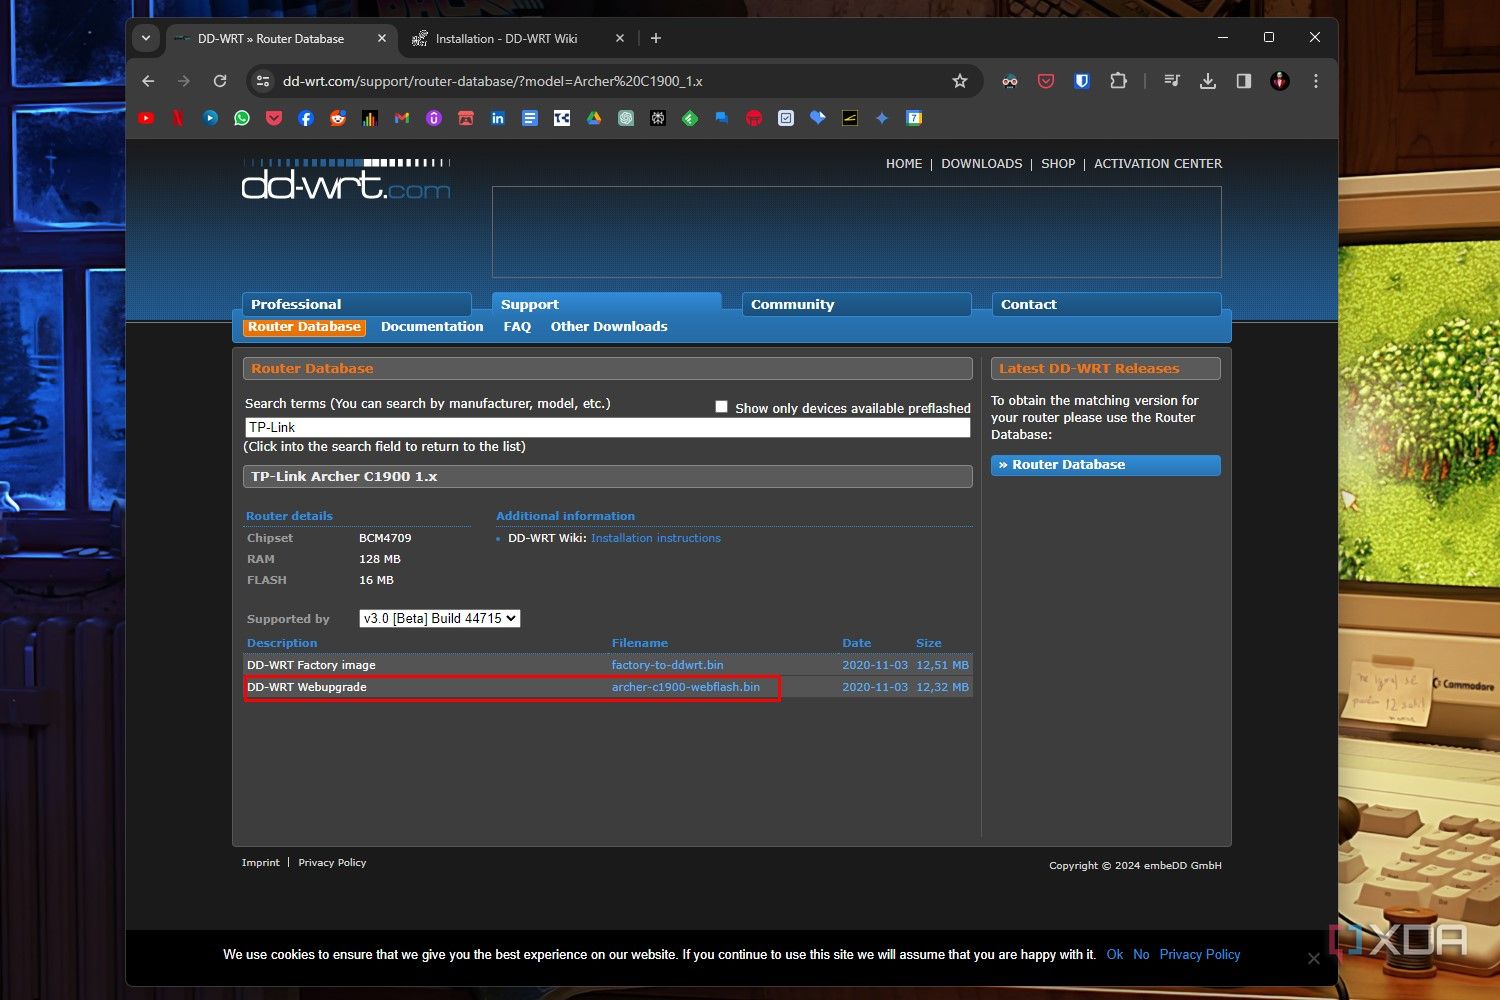The image size is (1500, 1000).
Task: Accept cookies with the Ok link
Action: 1114,954
